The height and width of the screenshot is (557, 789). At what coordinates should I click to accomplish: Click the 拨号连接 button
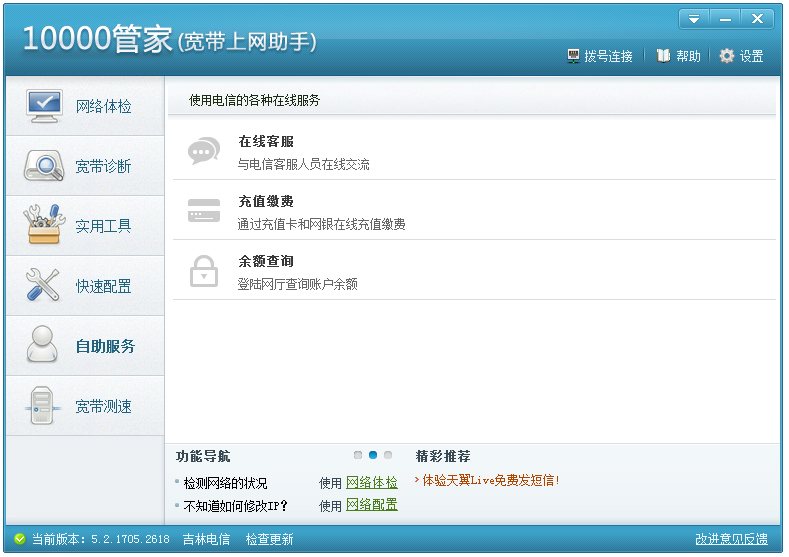tap(600, 56)
